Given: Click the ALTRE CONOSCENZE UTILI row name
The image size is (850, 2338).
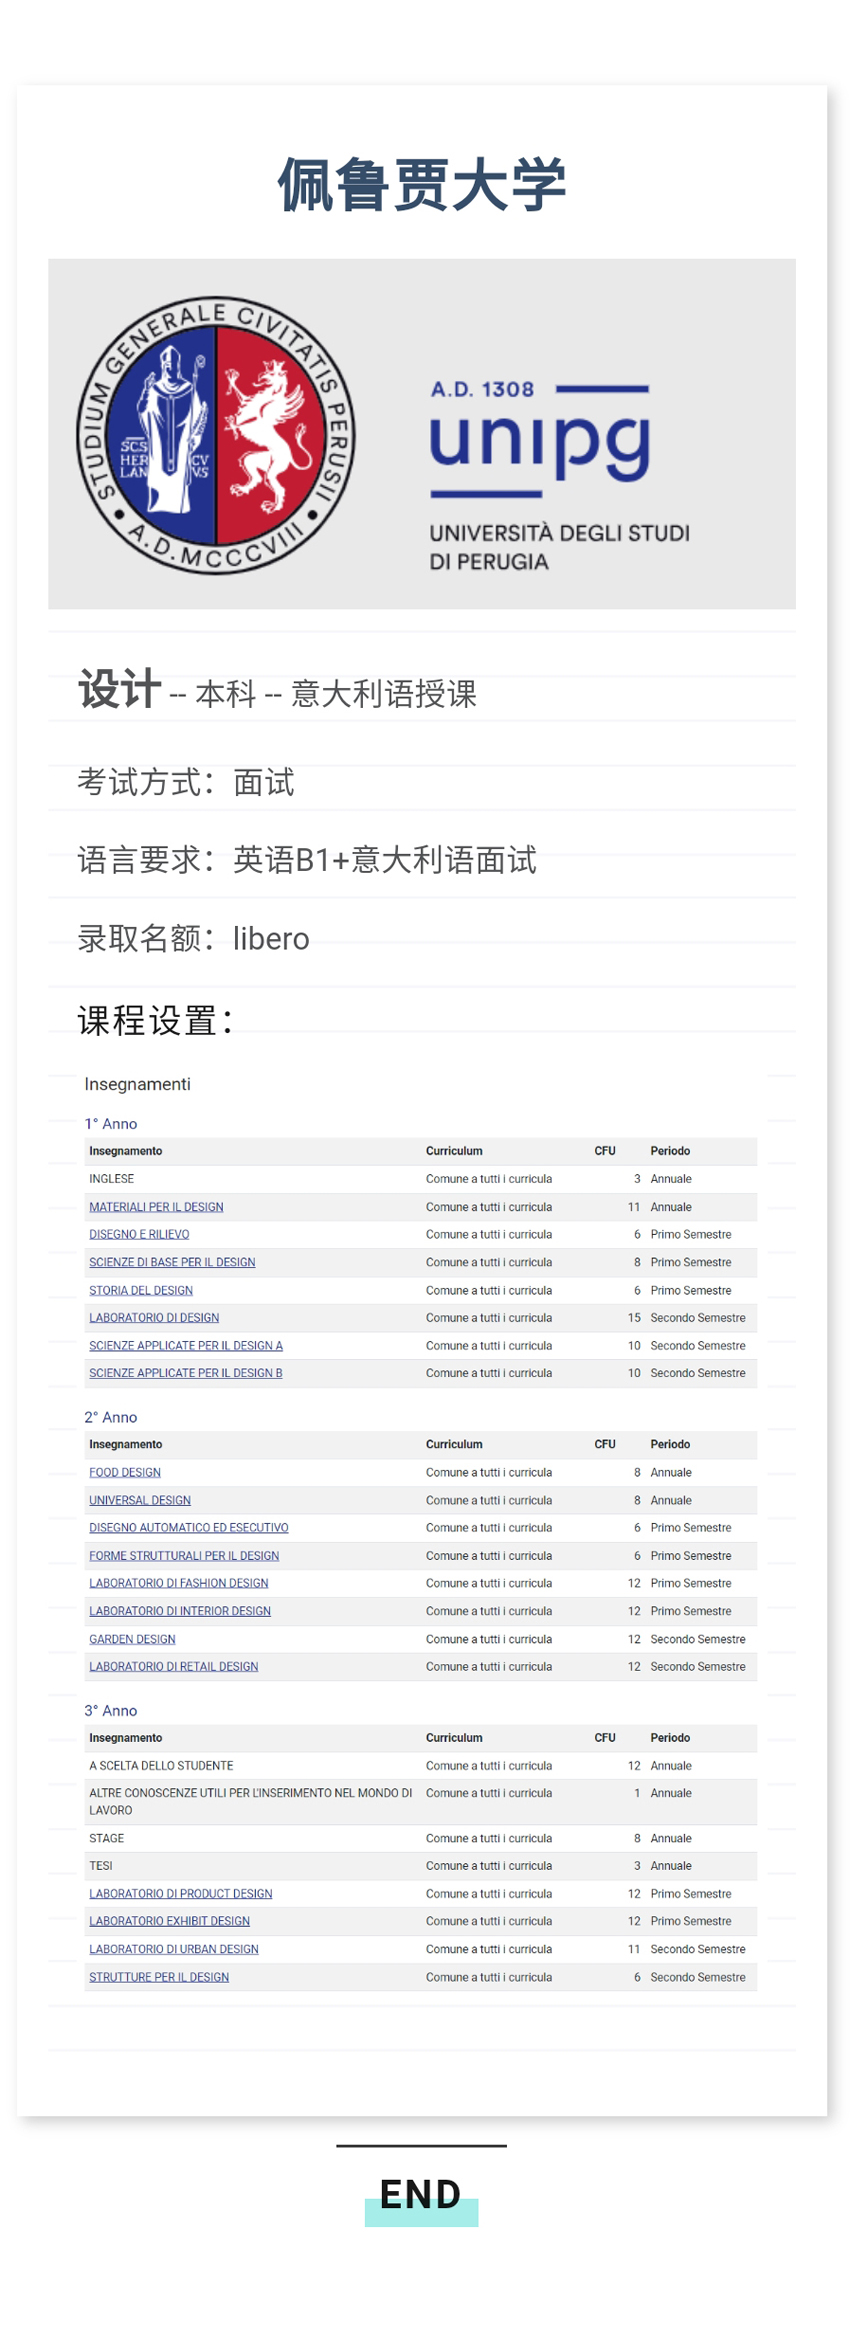Looking at the screenshot, I should point(251,1801).
